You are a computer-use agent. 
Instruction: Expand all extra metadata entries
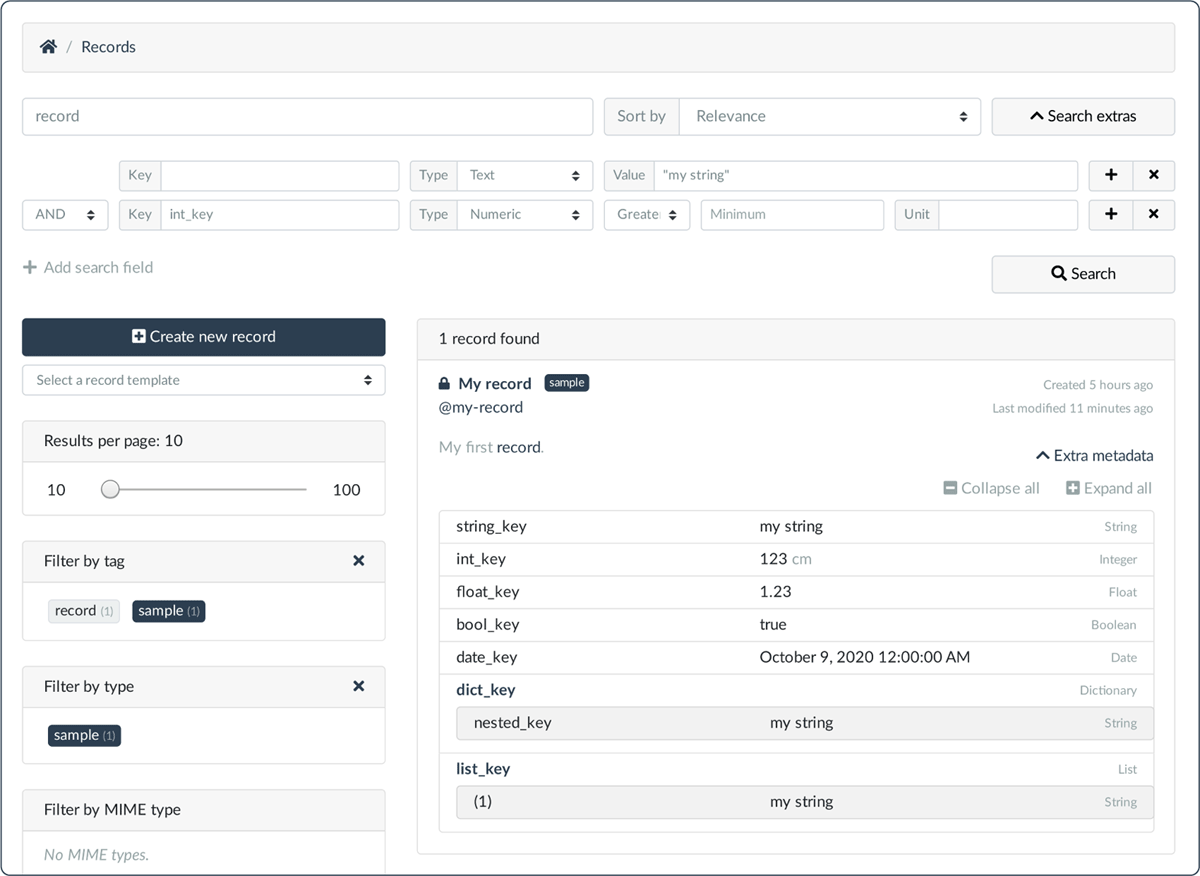click(x=1109, y=488)
